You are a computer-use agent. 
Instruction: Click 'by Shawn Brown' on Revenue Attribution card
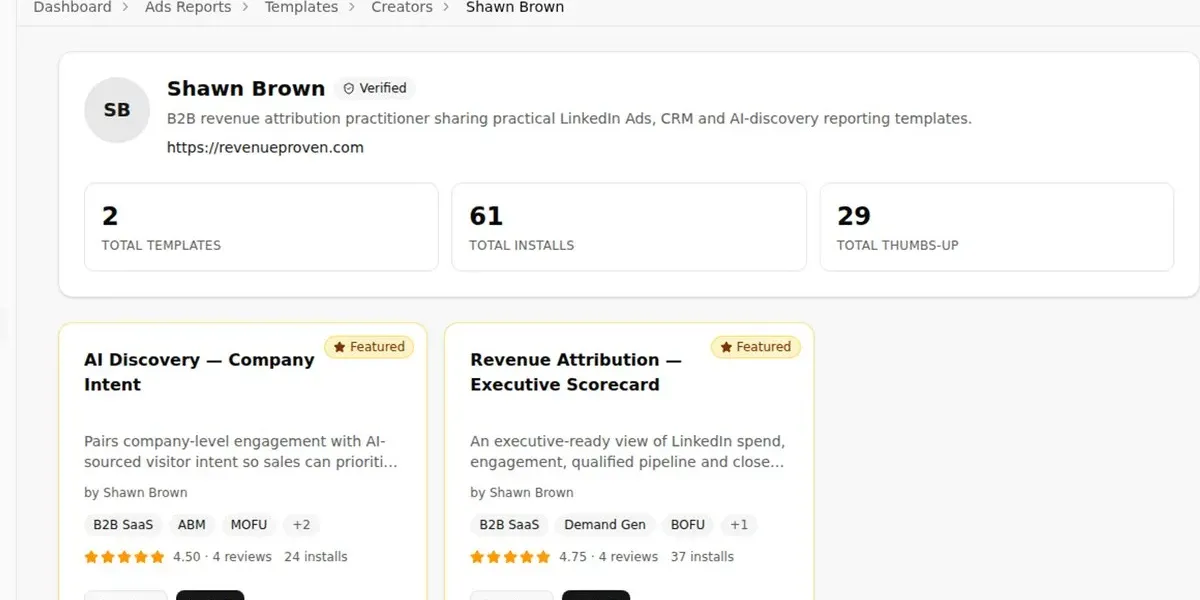point(522,492)
